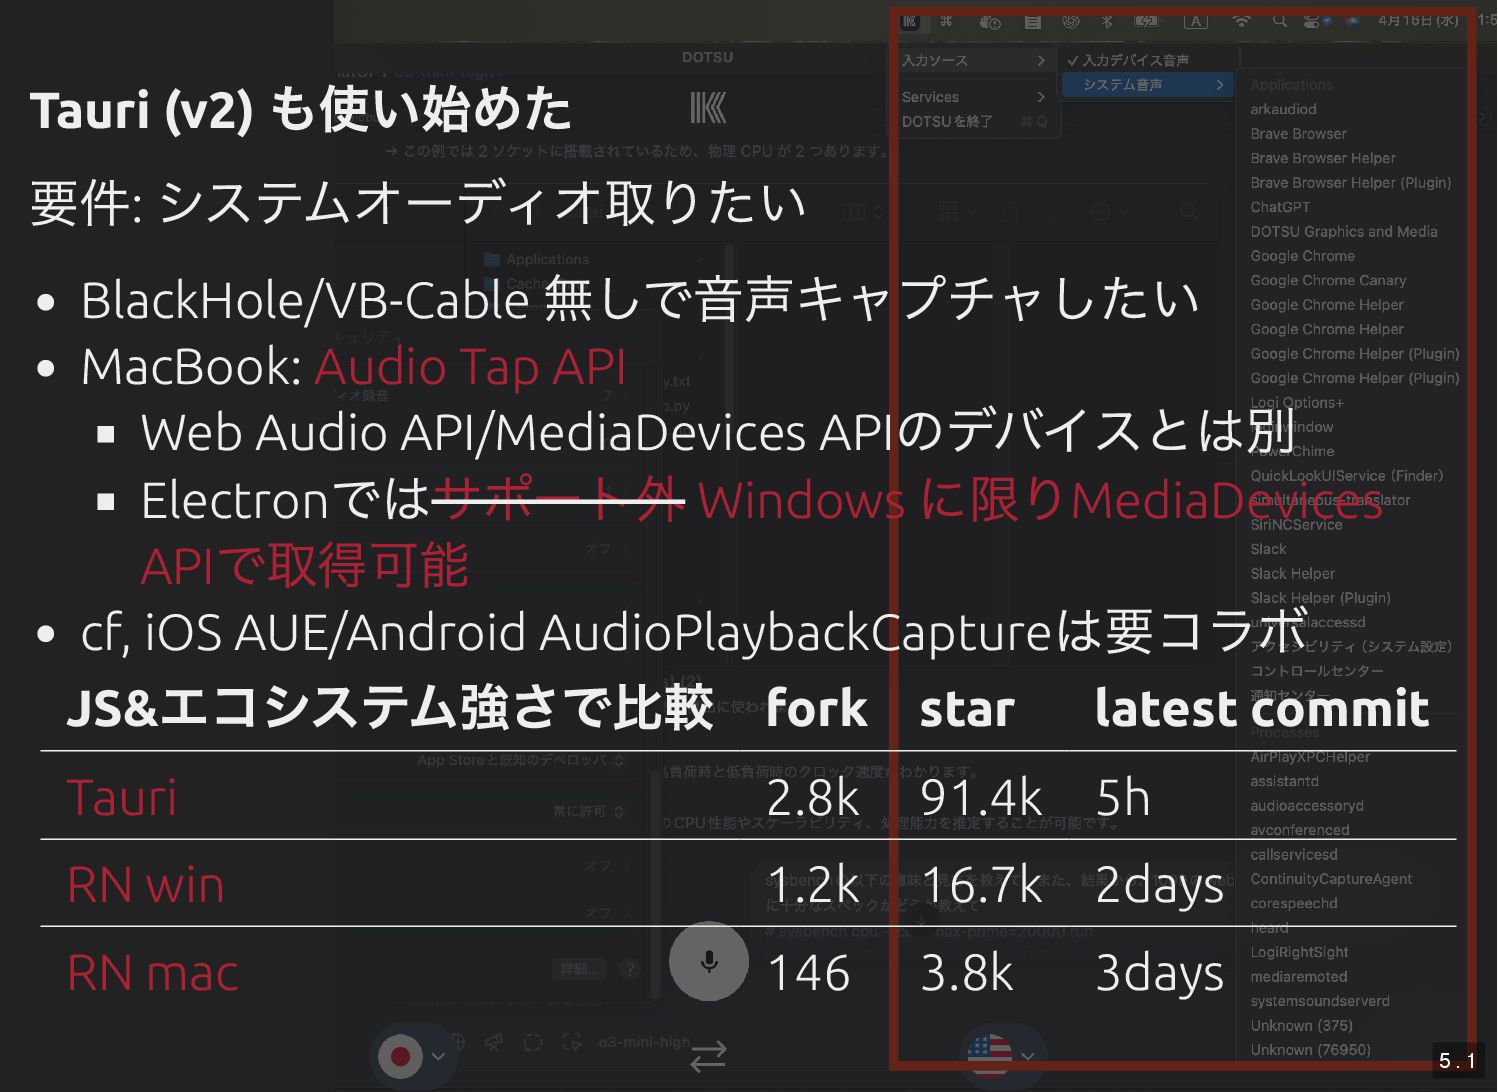Click the Wi-Fi icon in the menu bar
The width and height of the screenshot is (1498, 1092).
(1241, 21)
